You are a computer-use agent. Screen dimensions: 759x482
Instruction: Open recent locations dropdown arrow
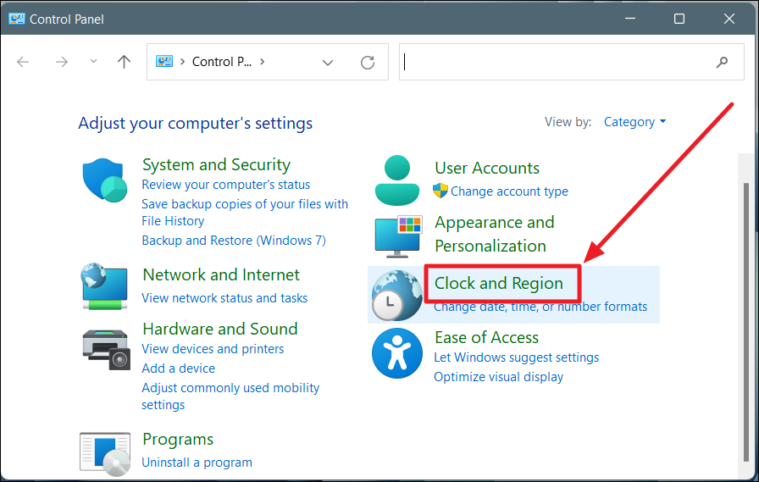point(93,61)
